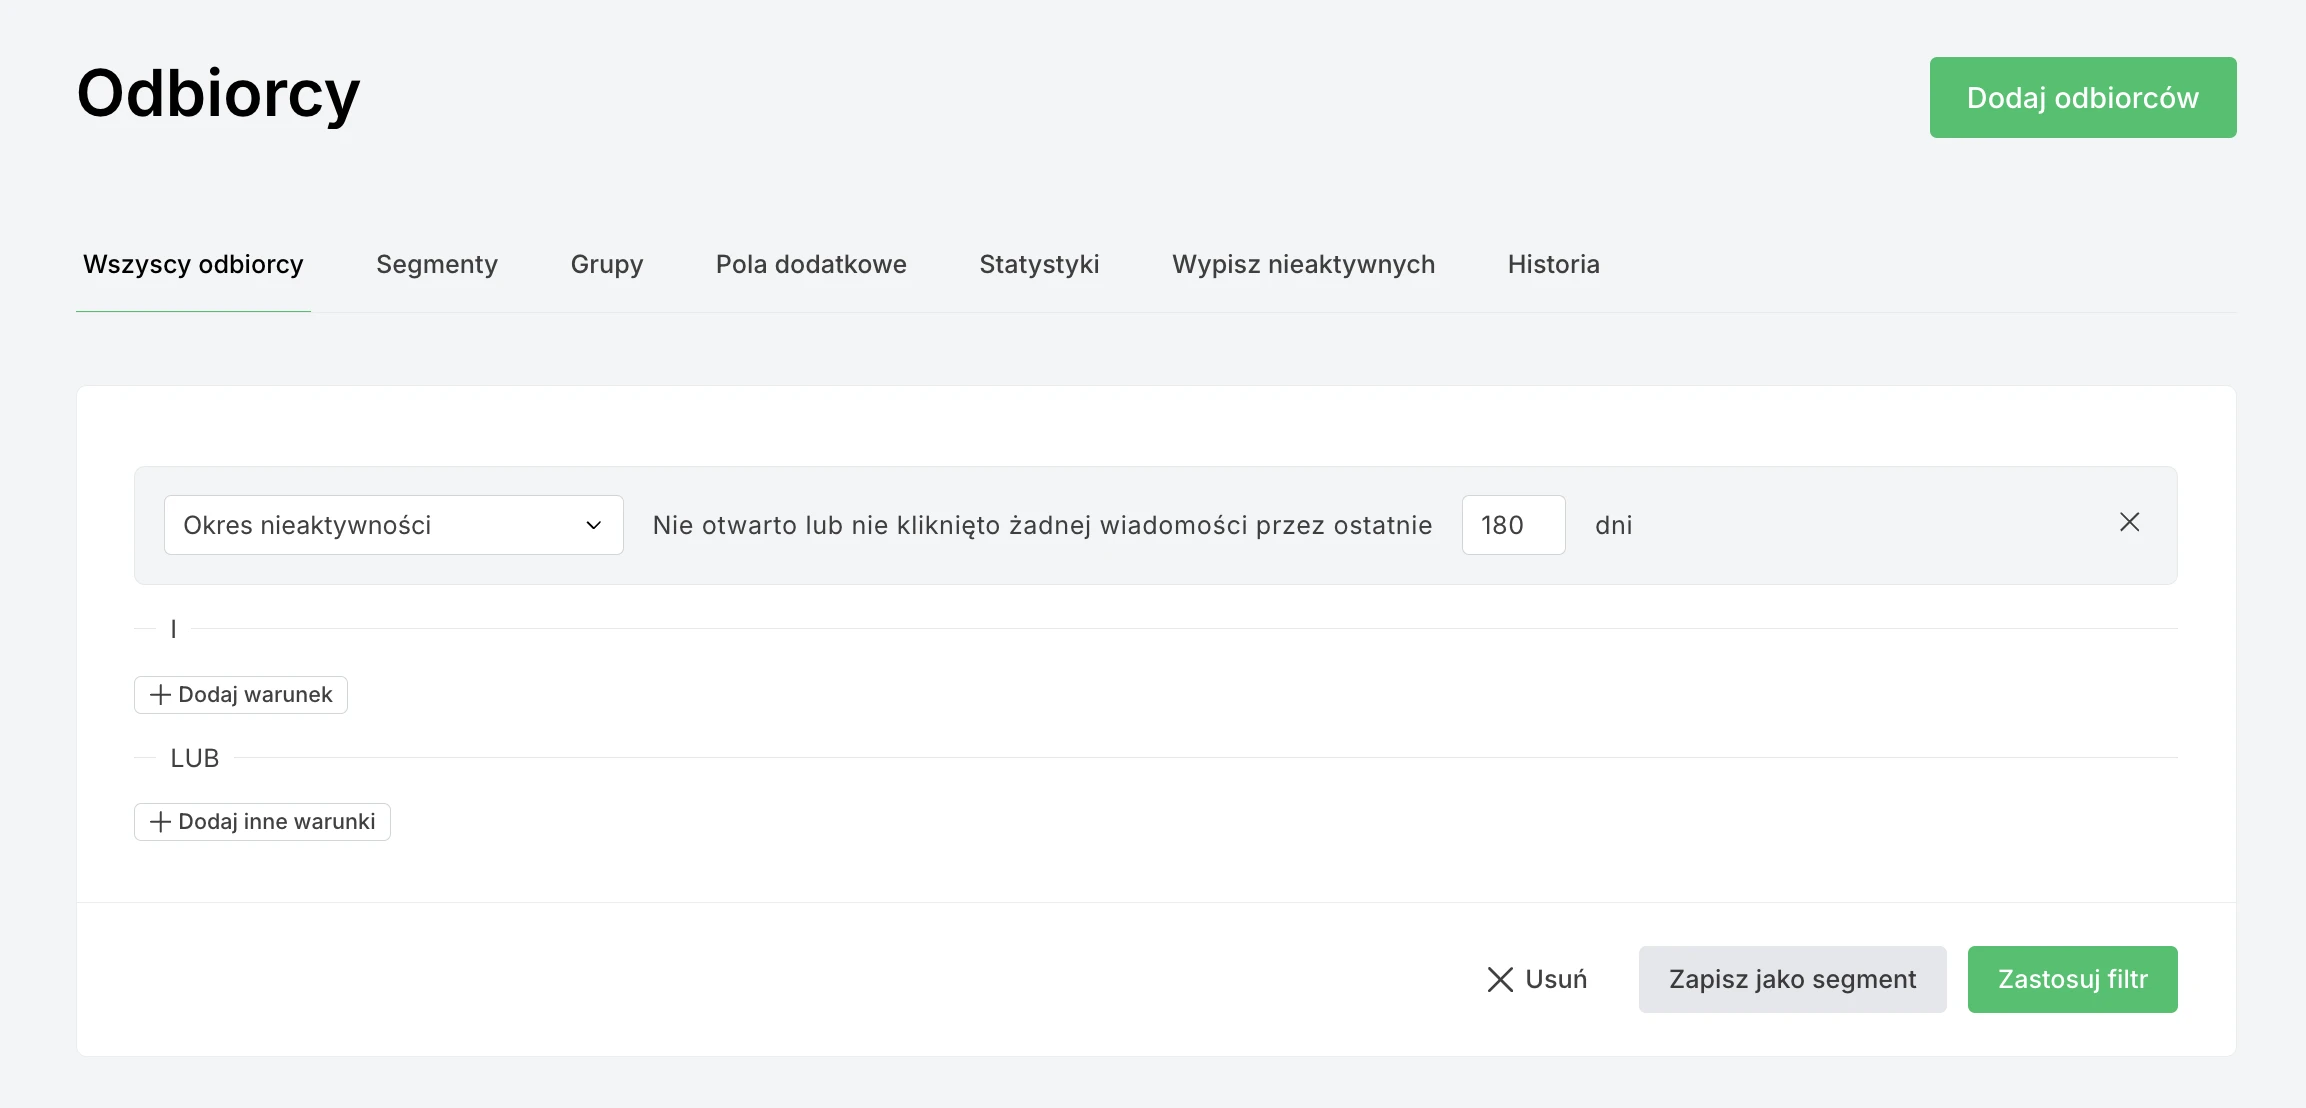
Task: Click the X icon beside Usuń
Action: [x=1500, y=979]
